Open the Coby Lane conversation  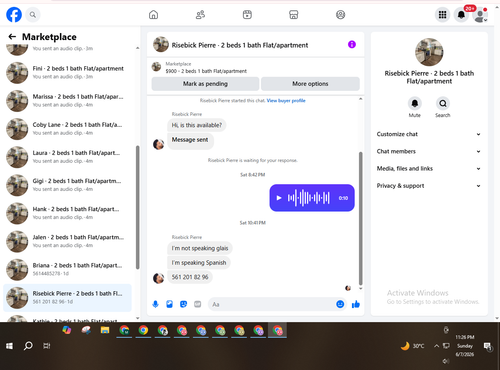click(x=68, y=129)
